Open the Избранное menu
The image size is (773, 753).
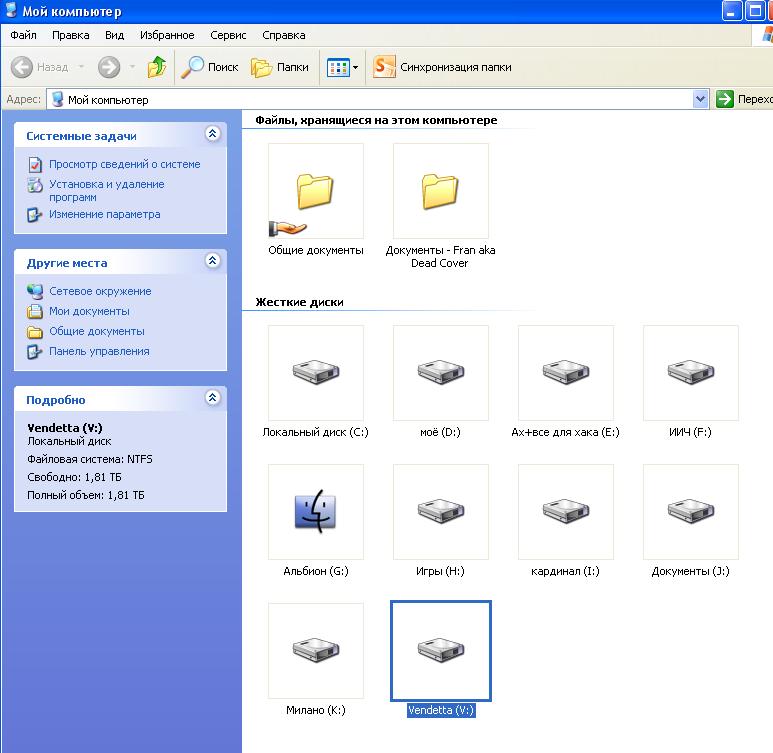point(167,35)
